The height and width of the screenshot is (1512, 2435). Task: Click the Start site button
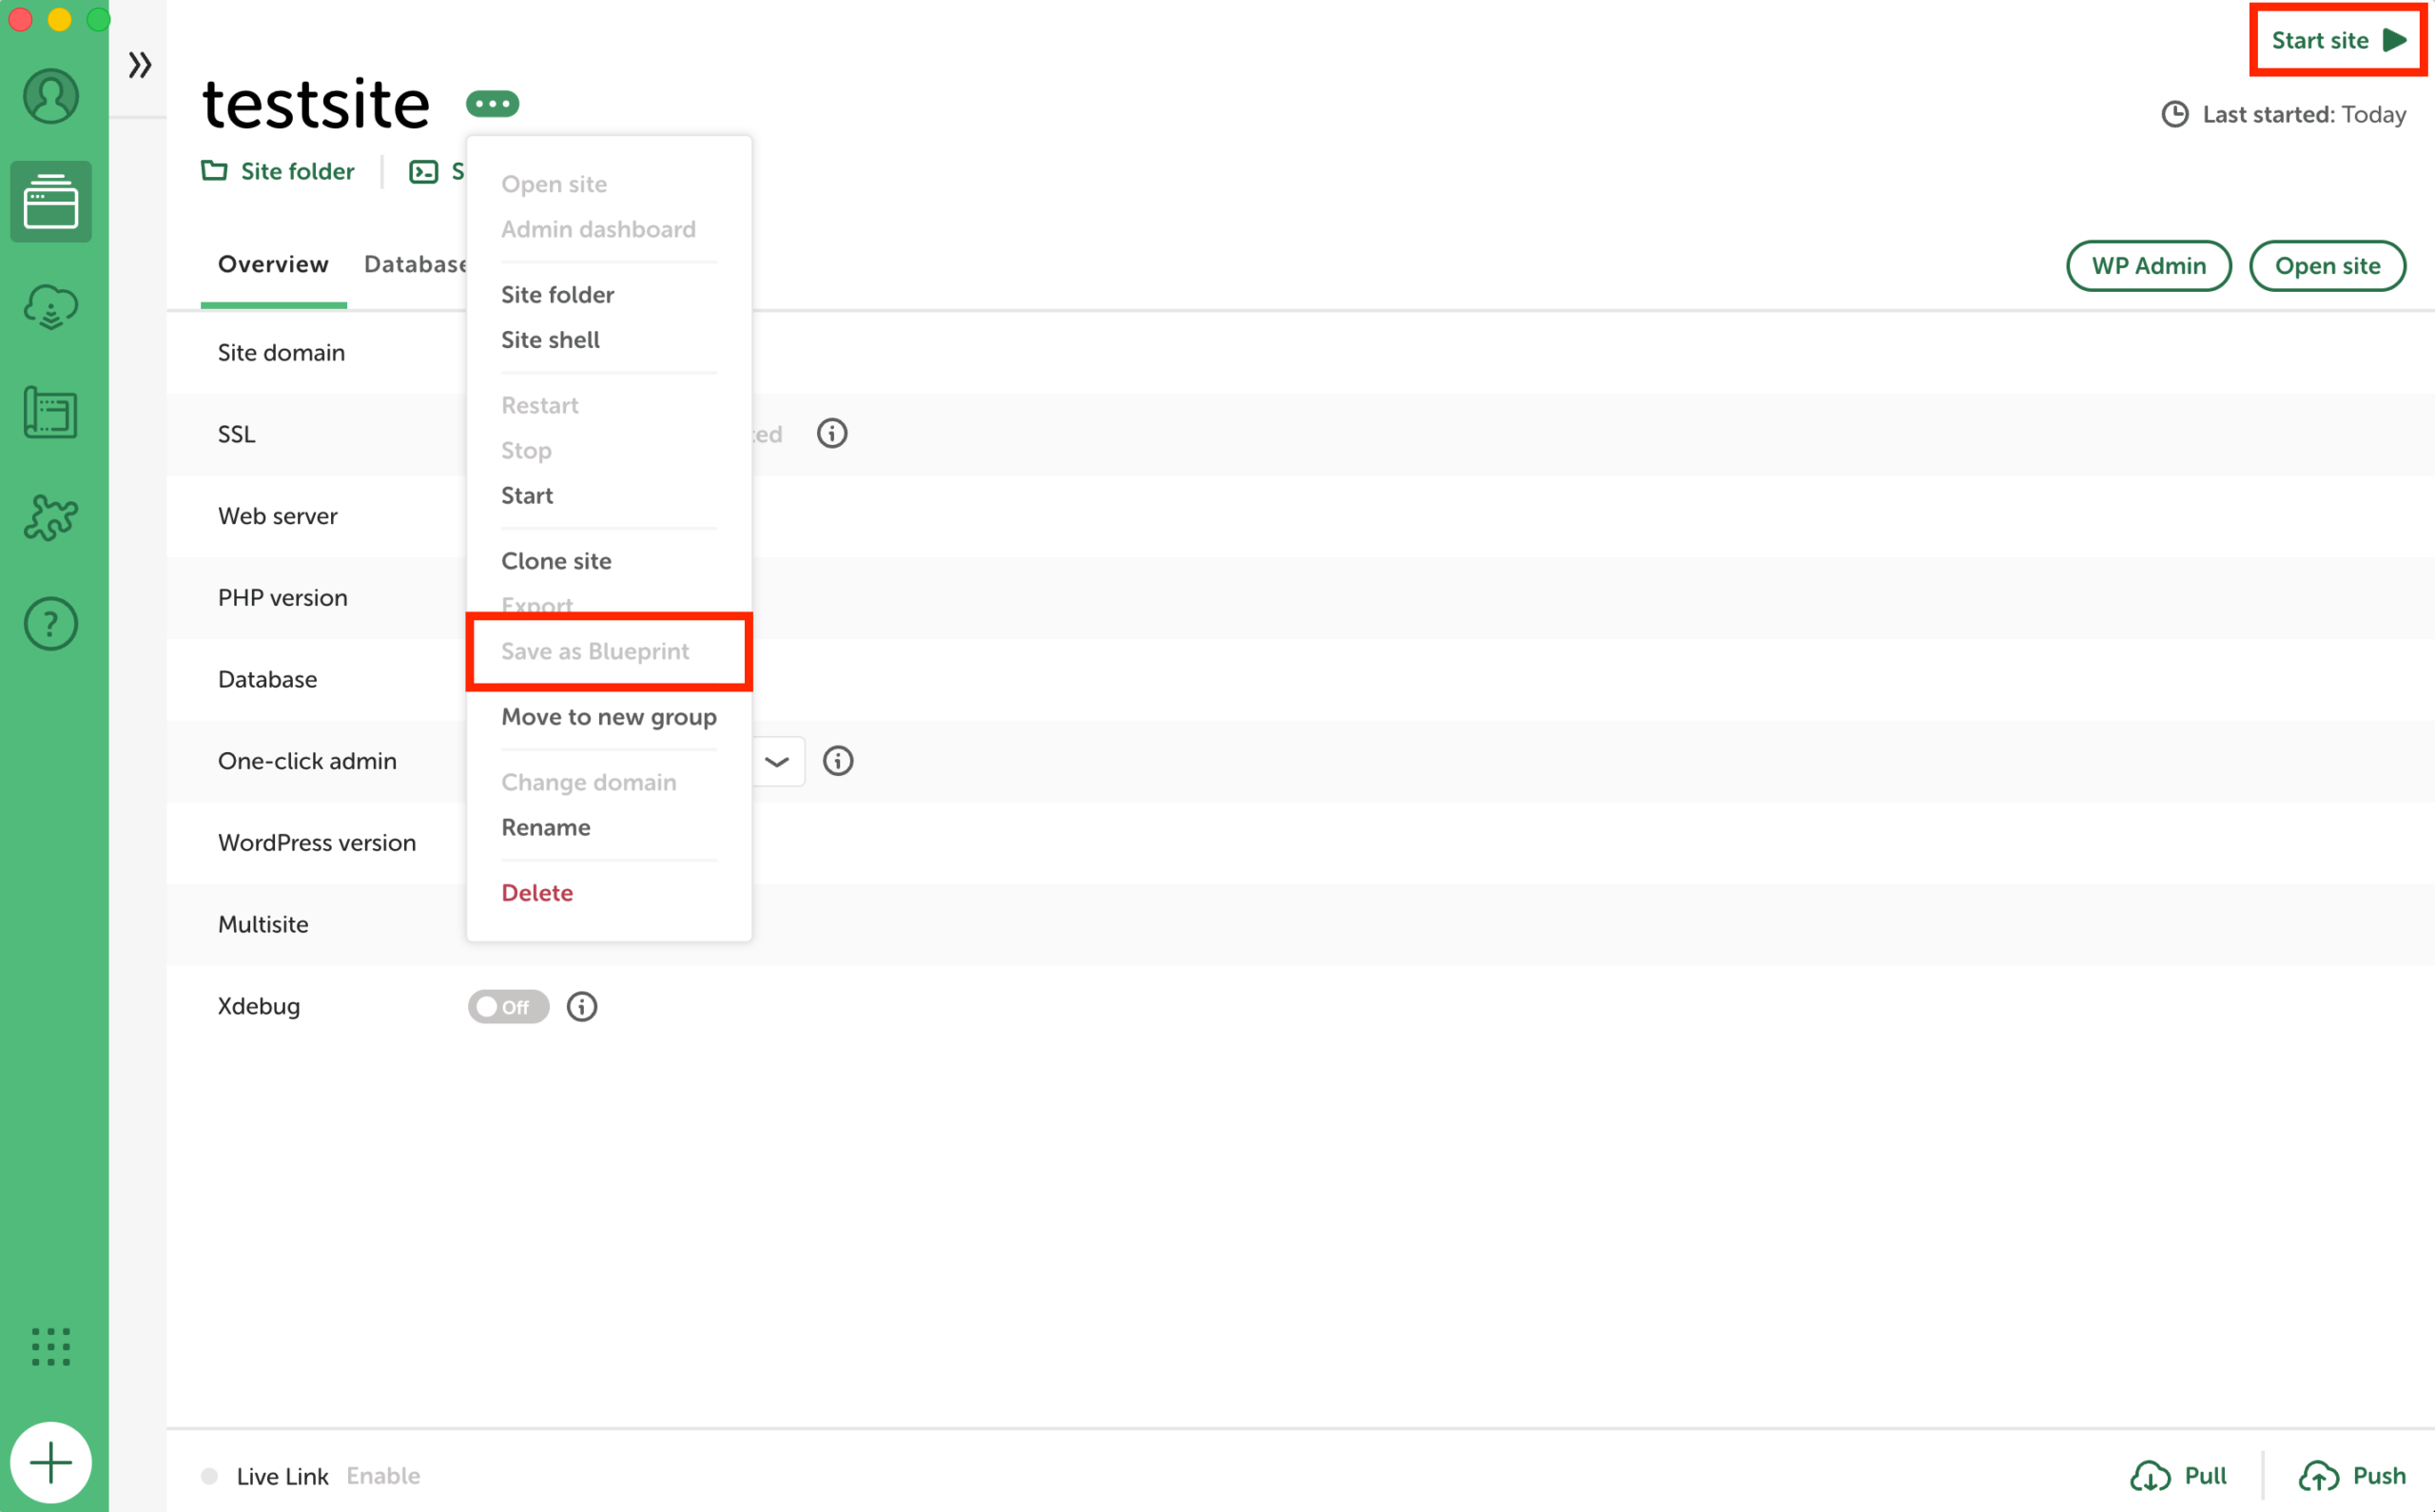[x=2337, y=40]
